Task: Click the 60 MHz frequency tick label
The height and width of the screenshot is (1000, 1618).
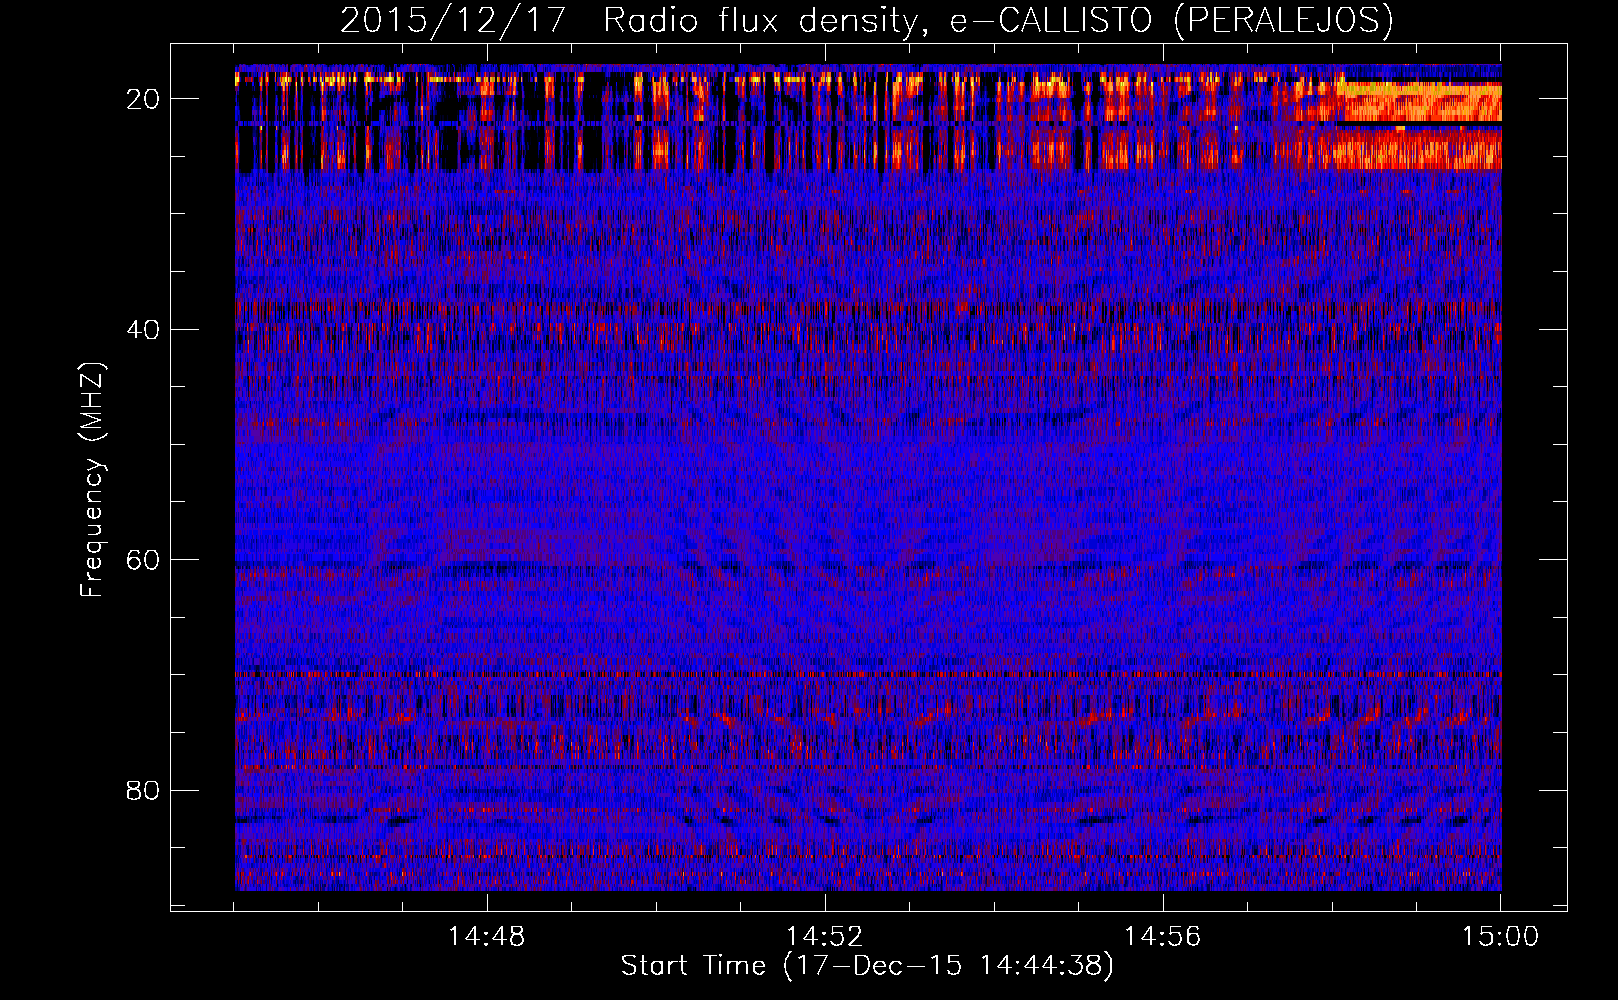Action: click(x=144, y=560)
